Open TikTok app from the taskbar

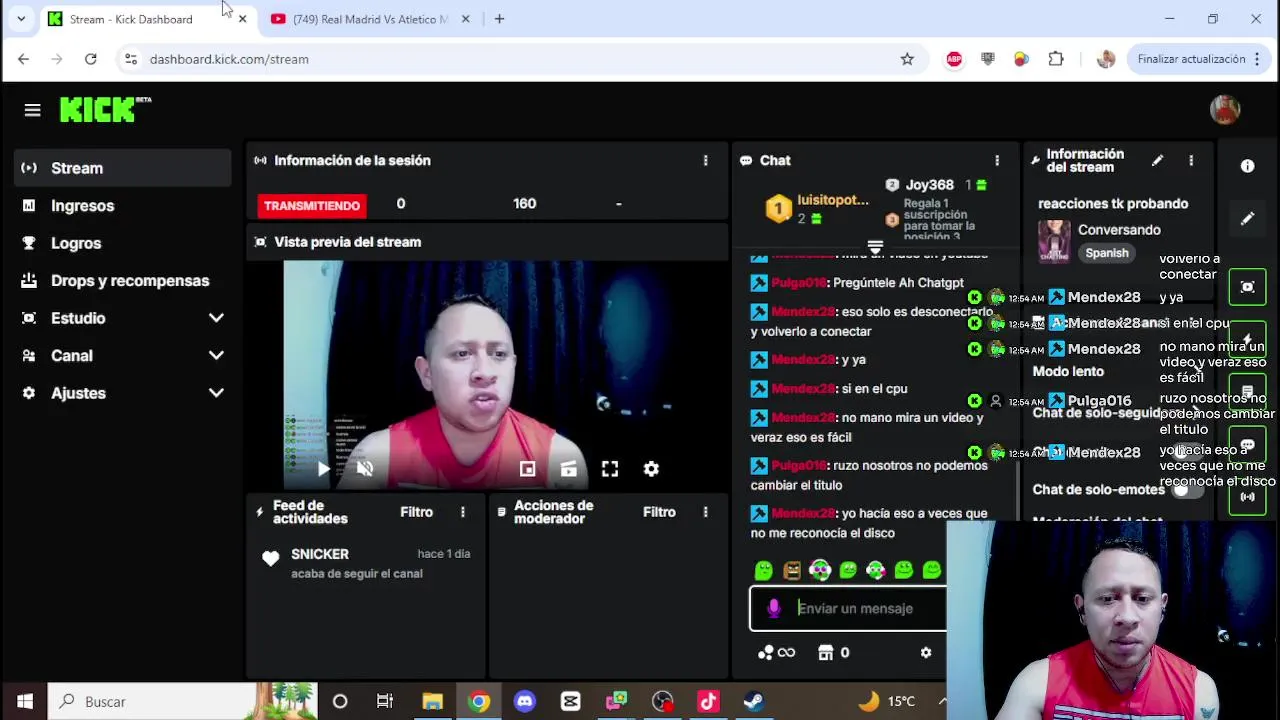(708, 701)
